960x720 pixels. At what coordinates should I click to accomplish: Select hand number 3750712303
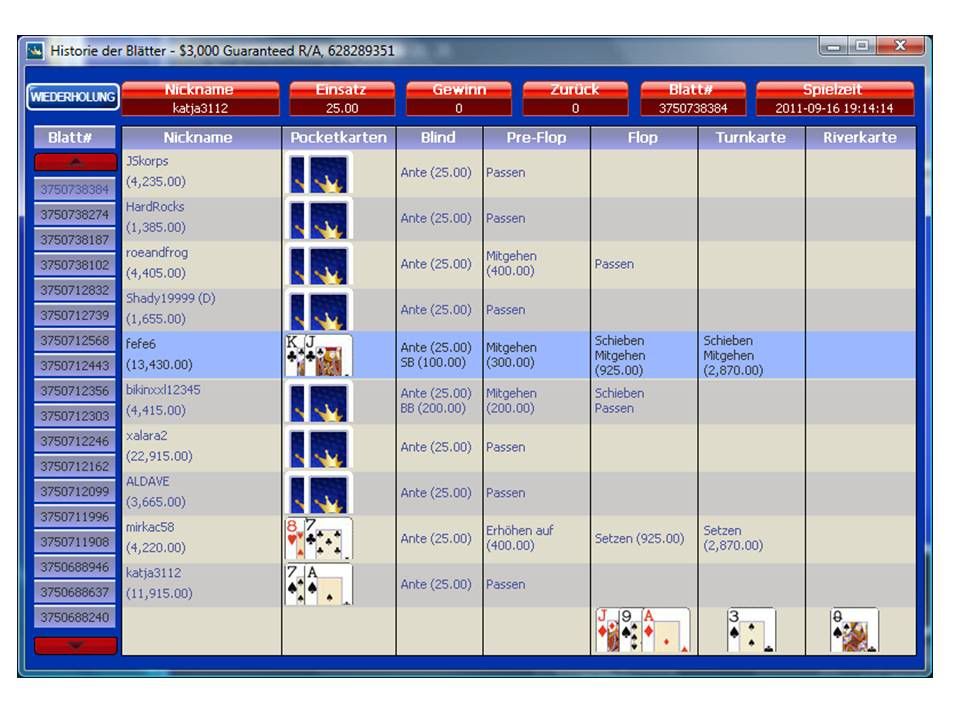(x=75, y=416)
